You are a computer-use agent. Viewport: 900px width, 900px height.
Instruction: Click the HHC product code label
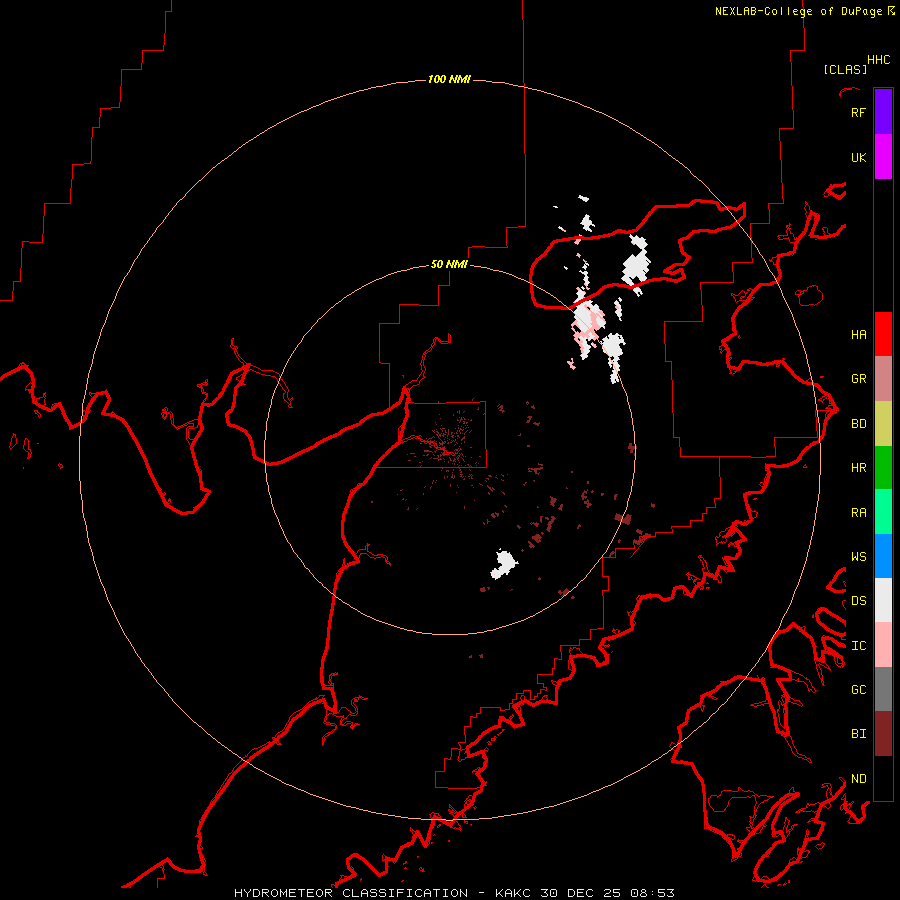[x=879, y=60]
